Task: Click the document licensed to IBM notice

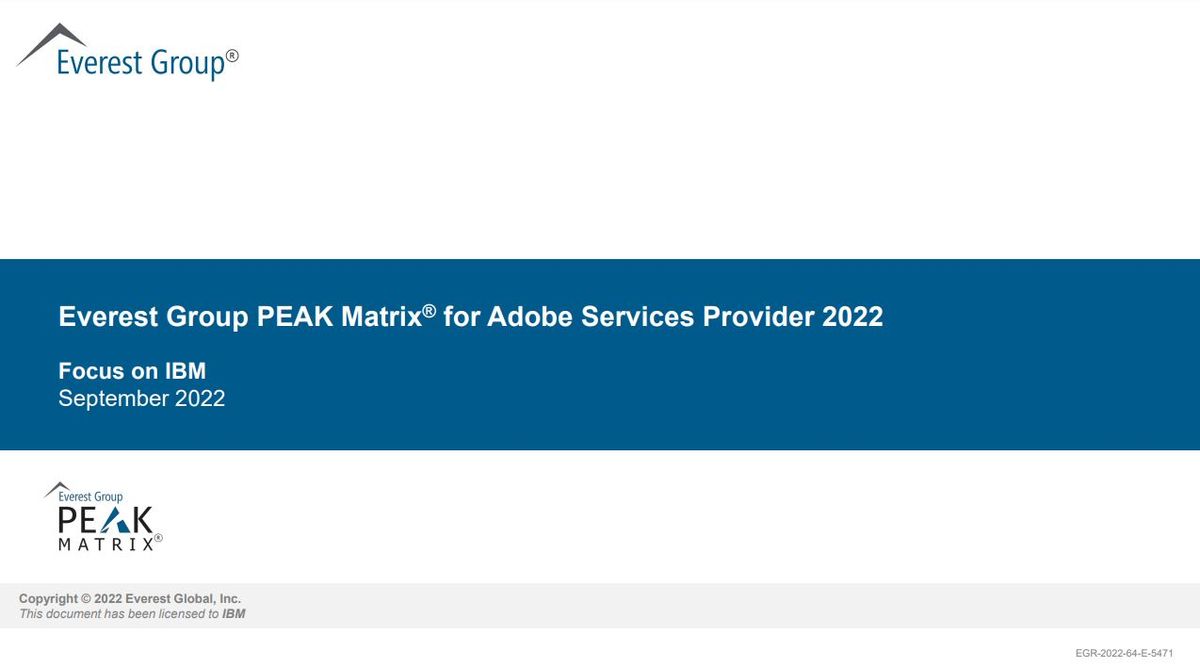Action: [132, 614]
